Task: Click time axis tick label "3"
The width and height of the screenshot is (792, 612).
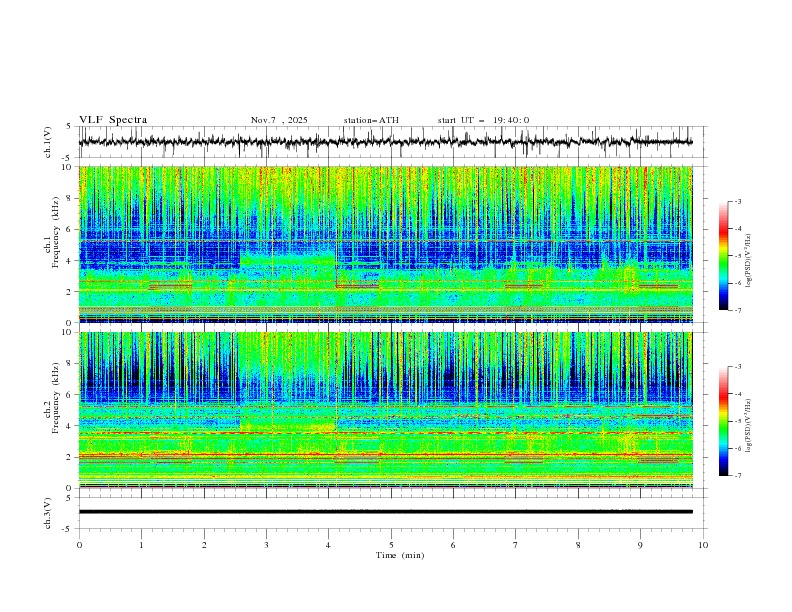Action: point(266,545)
